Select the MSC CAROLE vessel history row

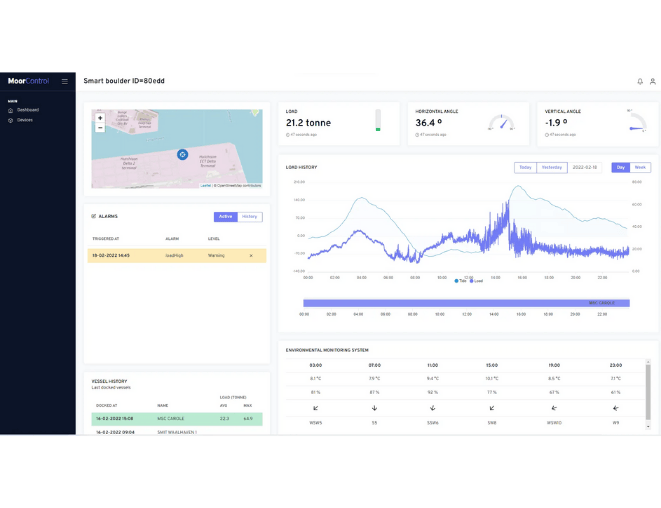pyautogui.click(x=175, y=419)
